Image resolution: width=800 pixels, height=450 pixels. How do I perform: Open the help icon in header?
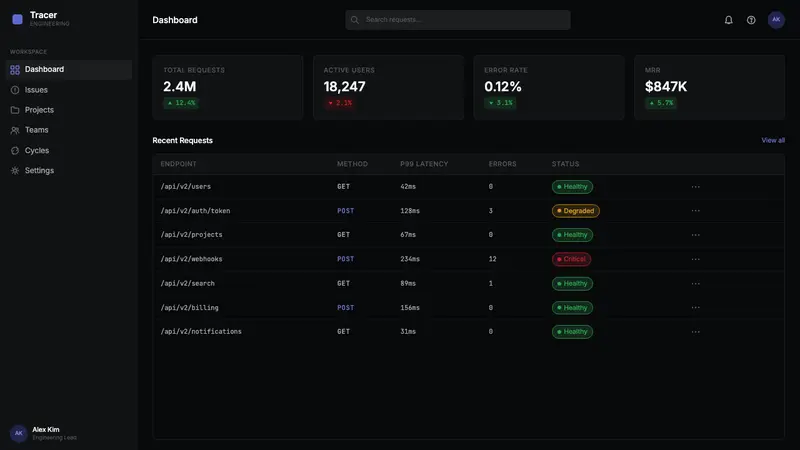pos(751,20)
